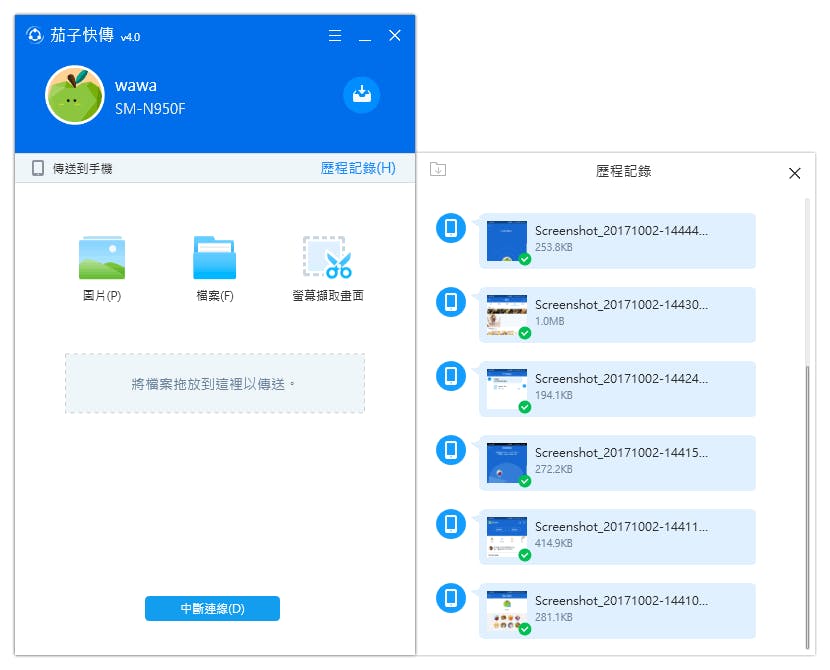Click phone icon beside Screenshot_20171002-14411 entry
This screenshot has width=830, height=670.
[x=450, y=524]
